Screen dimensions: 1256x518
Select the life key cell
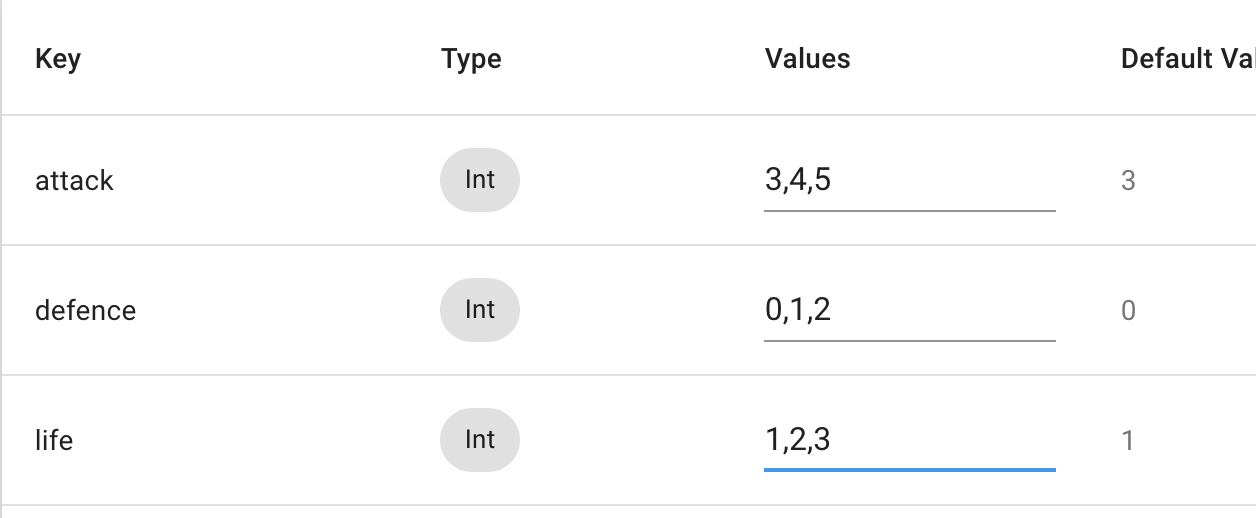click(x=54, y=440)
